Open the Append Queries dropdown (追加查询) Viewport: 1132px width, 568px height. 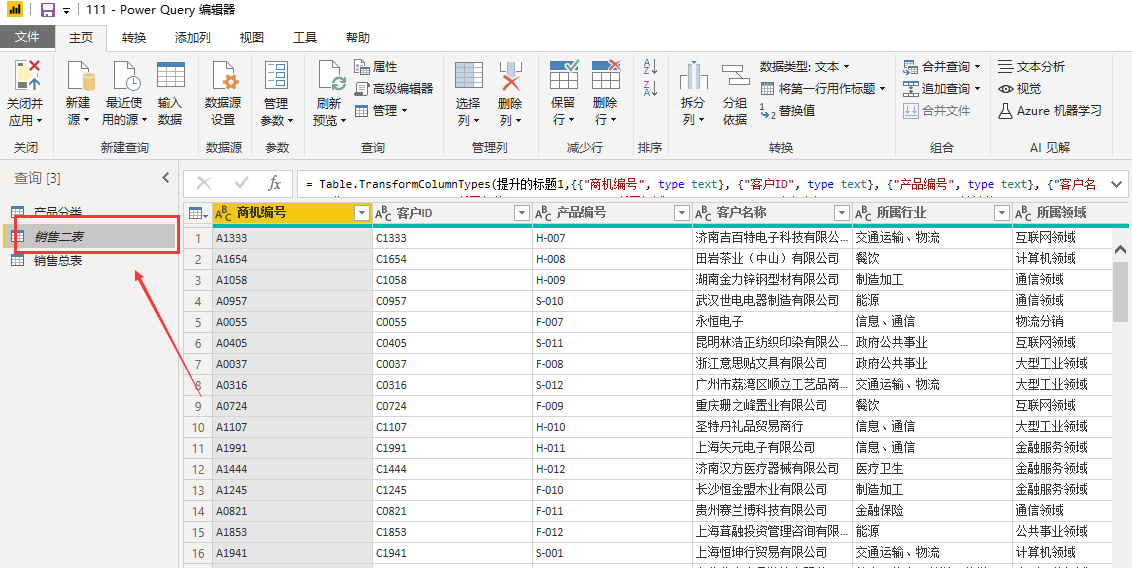click(978, 88)
